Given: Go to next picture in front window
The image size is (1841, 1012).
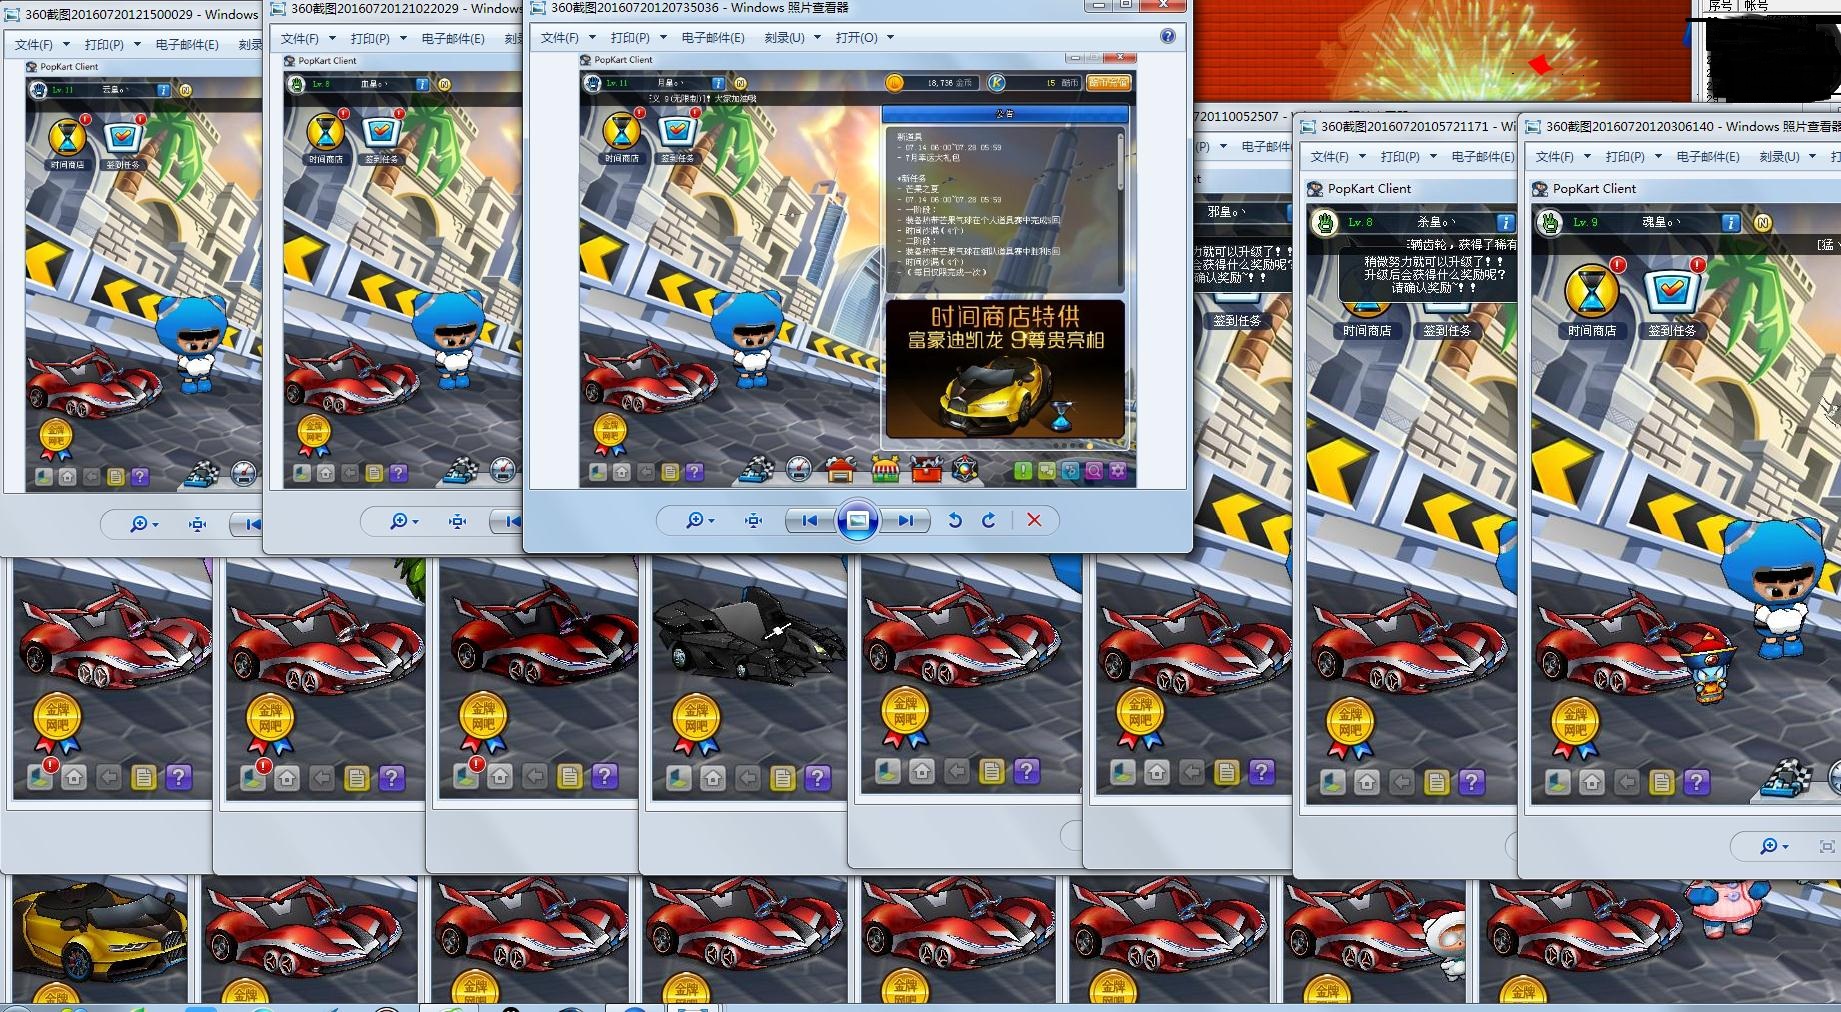Looking at the screenshot, I should point(905,520).
